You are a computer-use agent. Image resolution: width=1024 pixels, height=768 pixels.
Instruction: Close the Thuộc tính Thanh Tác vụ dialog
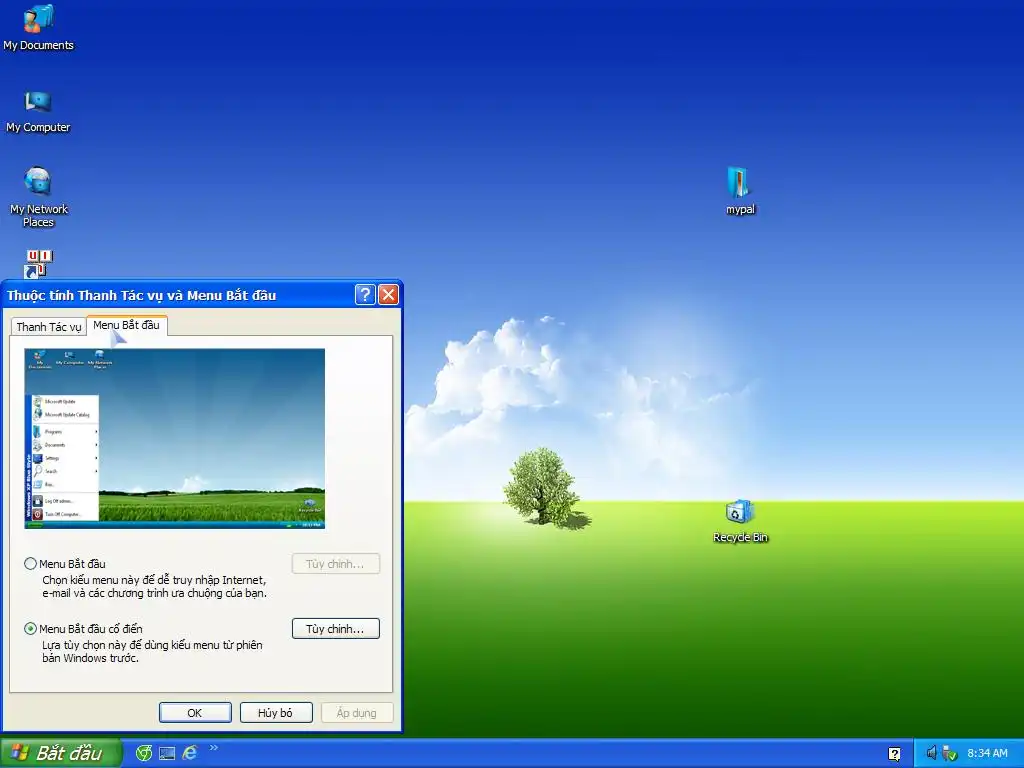(389, 295)
